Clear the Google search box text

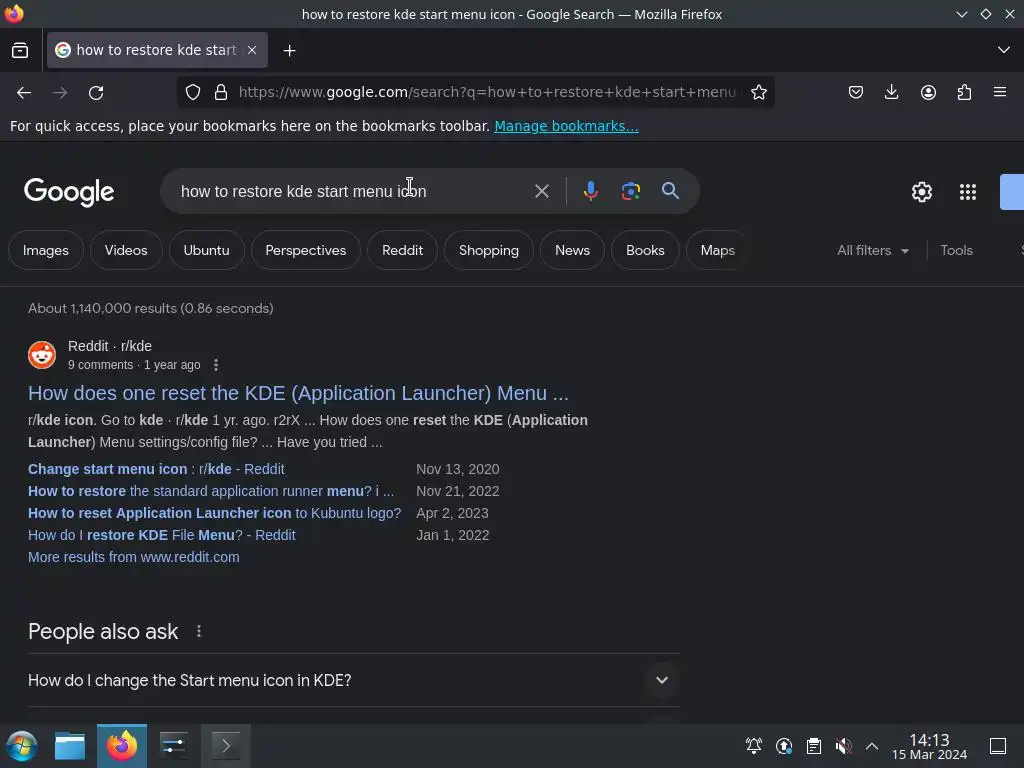click(541, 191)
